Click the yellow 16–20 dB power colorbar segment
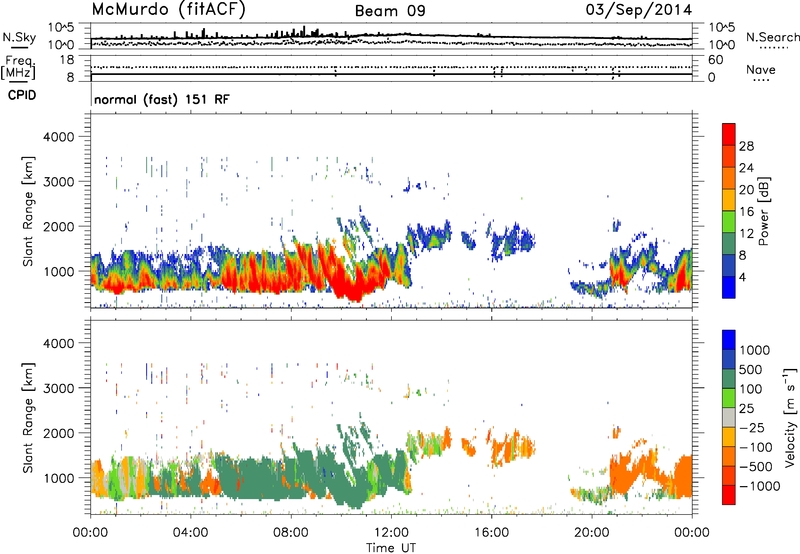 (x=729, y=200)
